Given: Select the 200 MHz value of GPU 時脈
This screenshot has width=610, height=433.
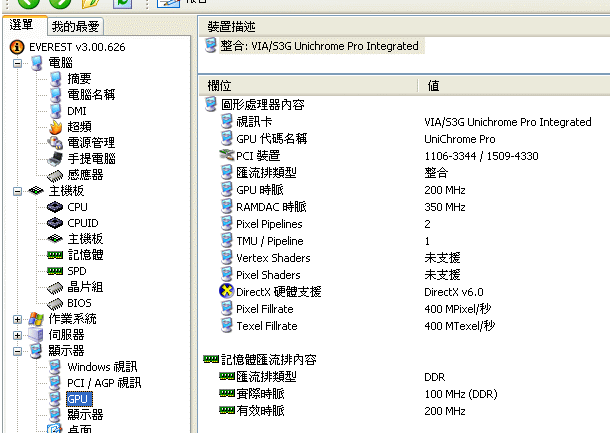Looking at the screenshot, I should [445, 190].
